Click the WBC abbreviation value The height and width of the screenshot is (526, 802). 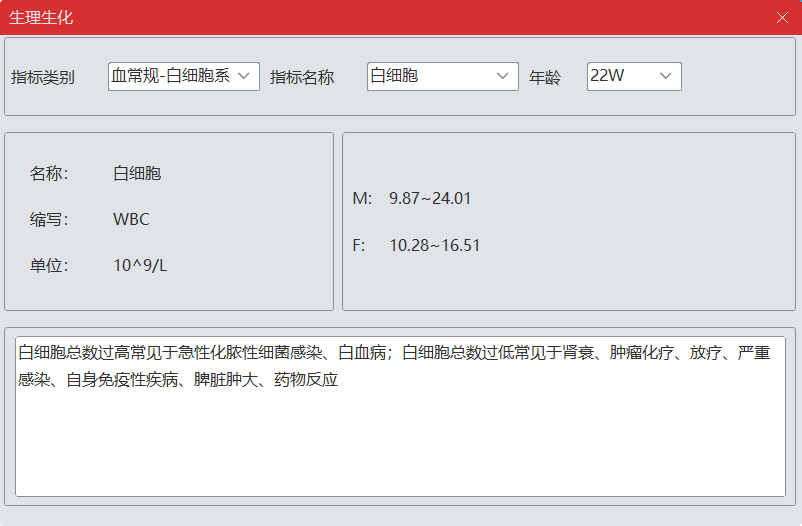click(x=131, y=219)
